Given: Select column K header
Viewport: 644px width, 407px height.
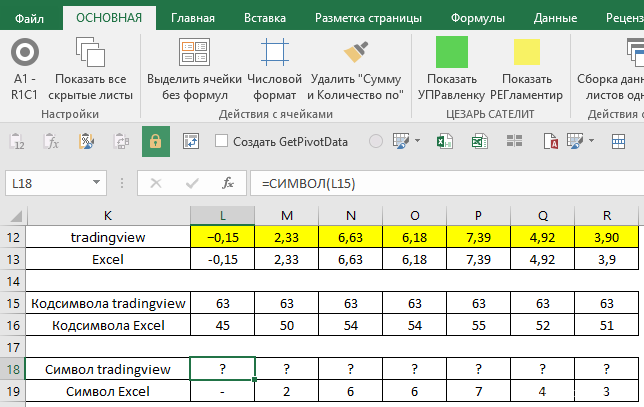Looking at the screenshot, I should (x=108, y=216).
